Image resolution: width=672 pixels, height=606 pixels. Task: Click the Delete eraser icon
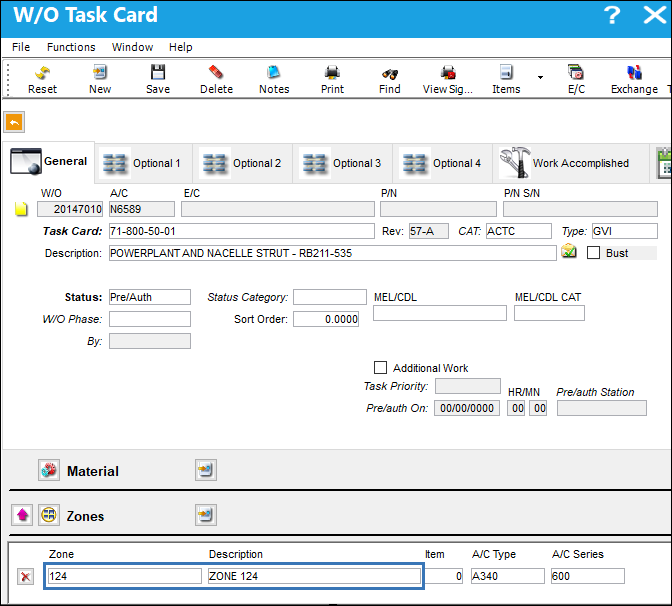click(216, 72)
